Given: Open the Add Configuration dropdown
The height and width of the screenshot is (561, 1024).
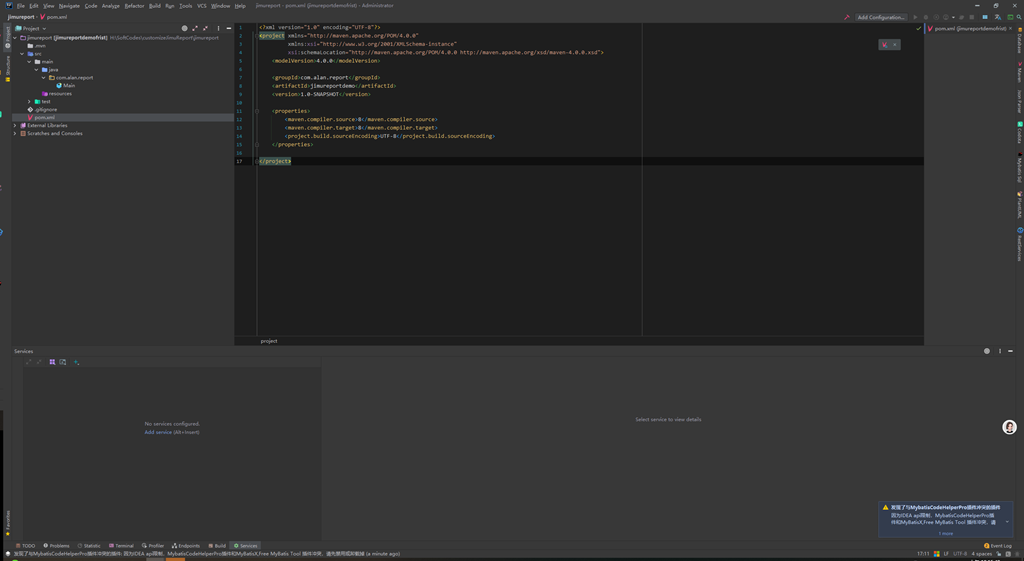Looking at the screenshot, I should [882, 17].
